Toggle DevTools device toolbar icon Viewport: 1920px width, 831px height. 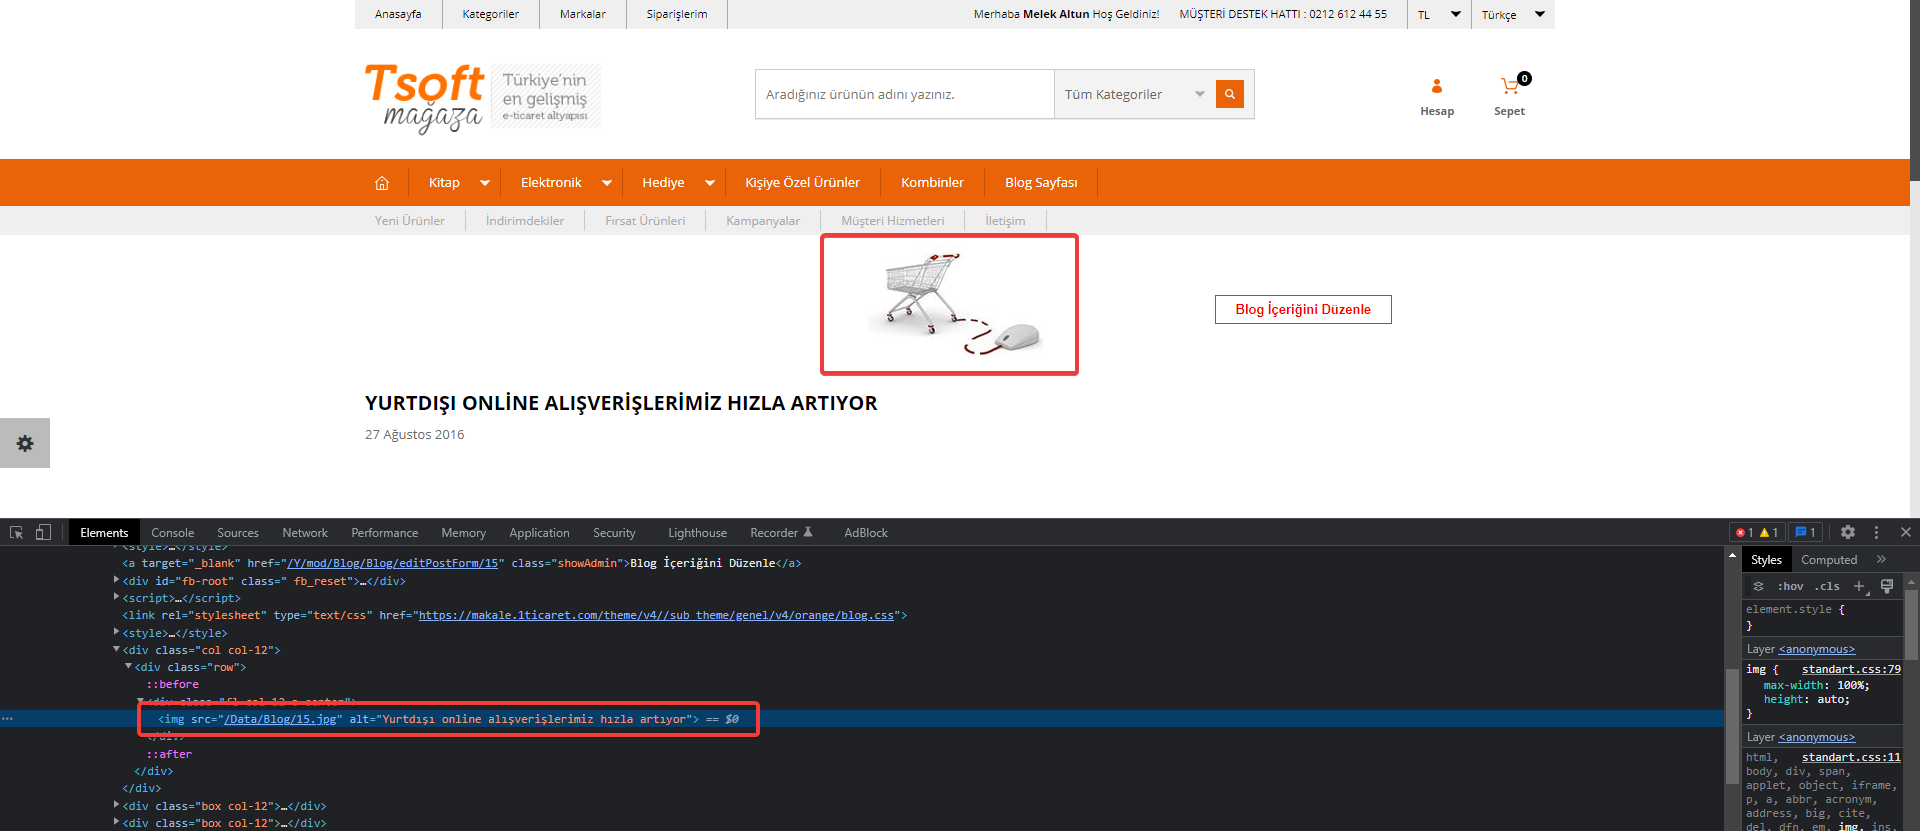point(43,532)
